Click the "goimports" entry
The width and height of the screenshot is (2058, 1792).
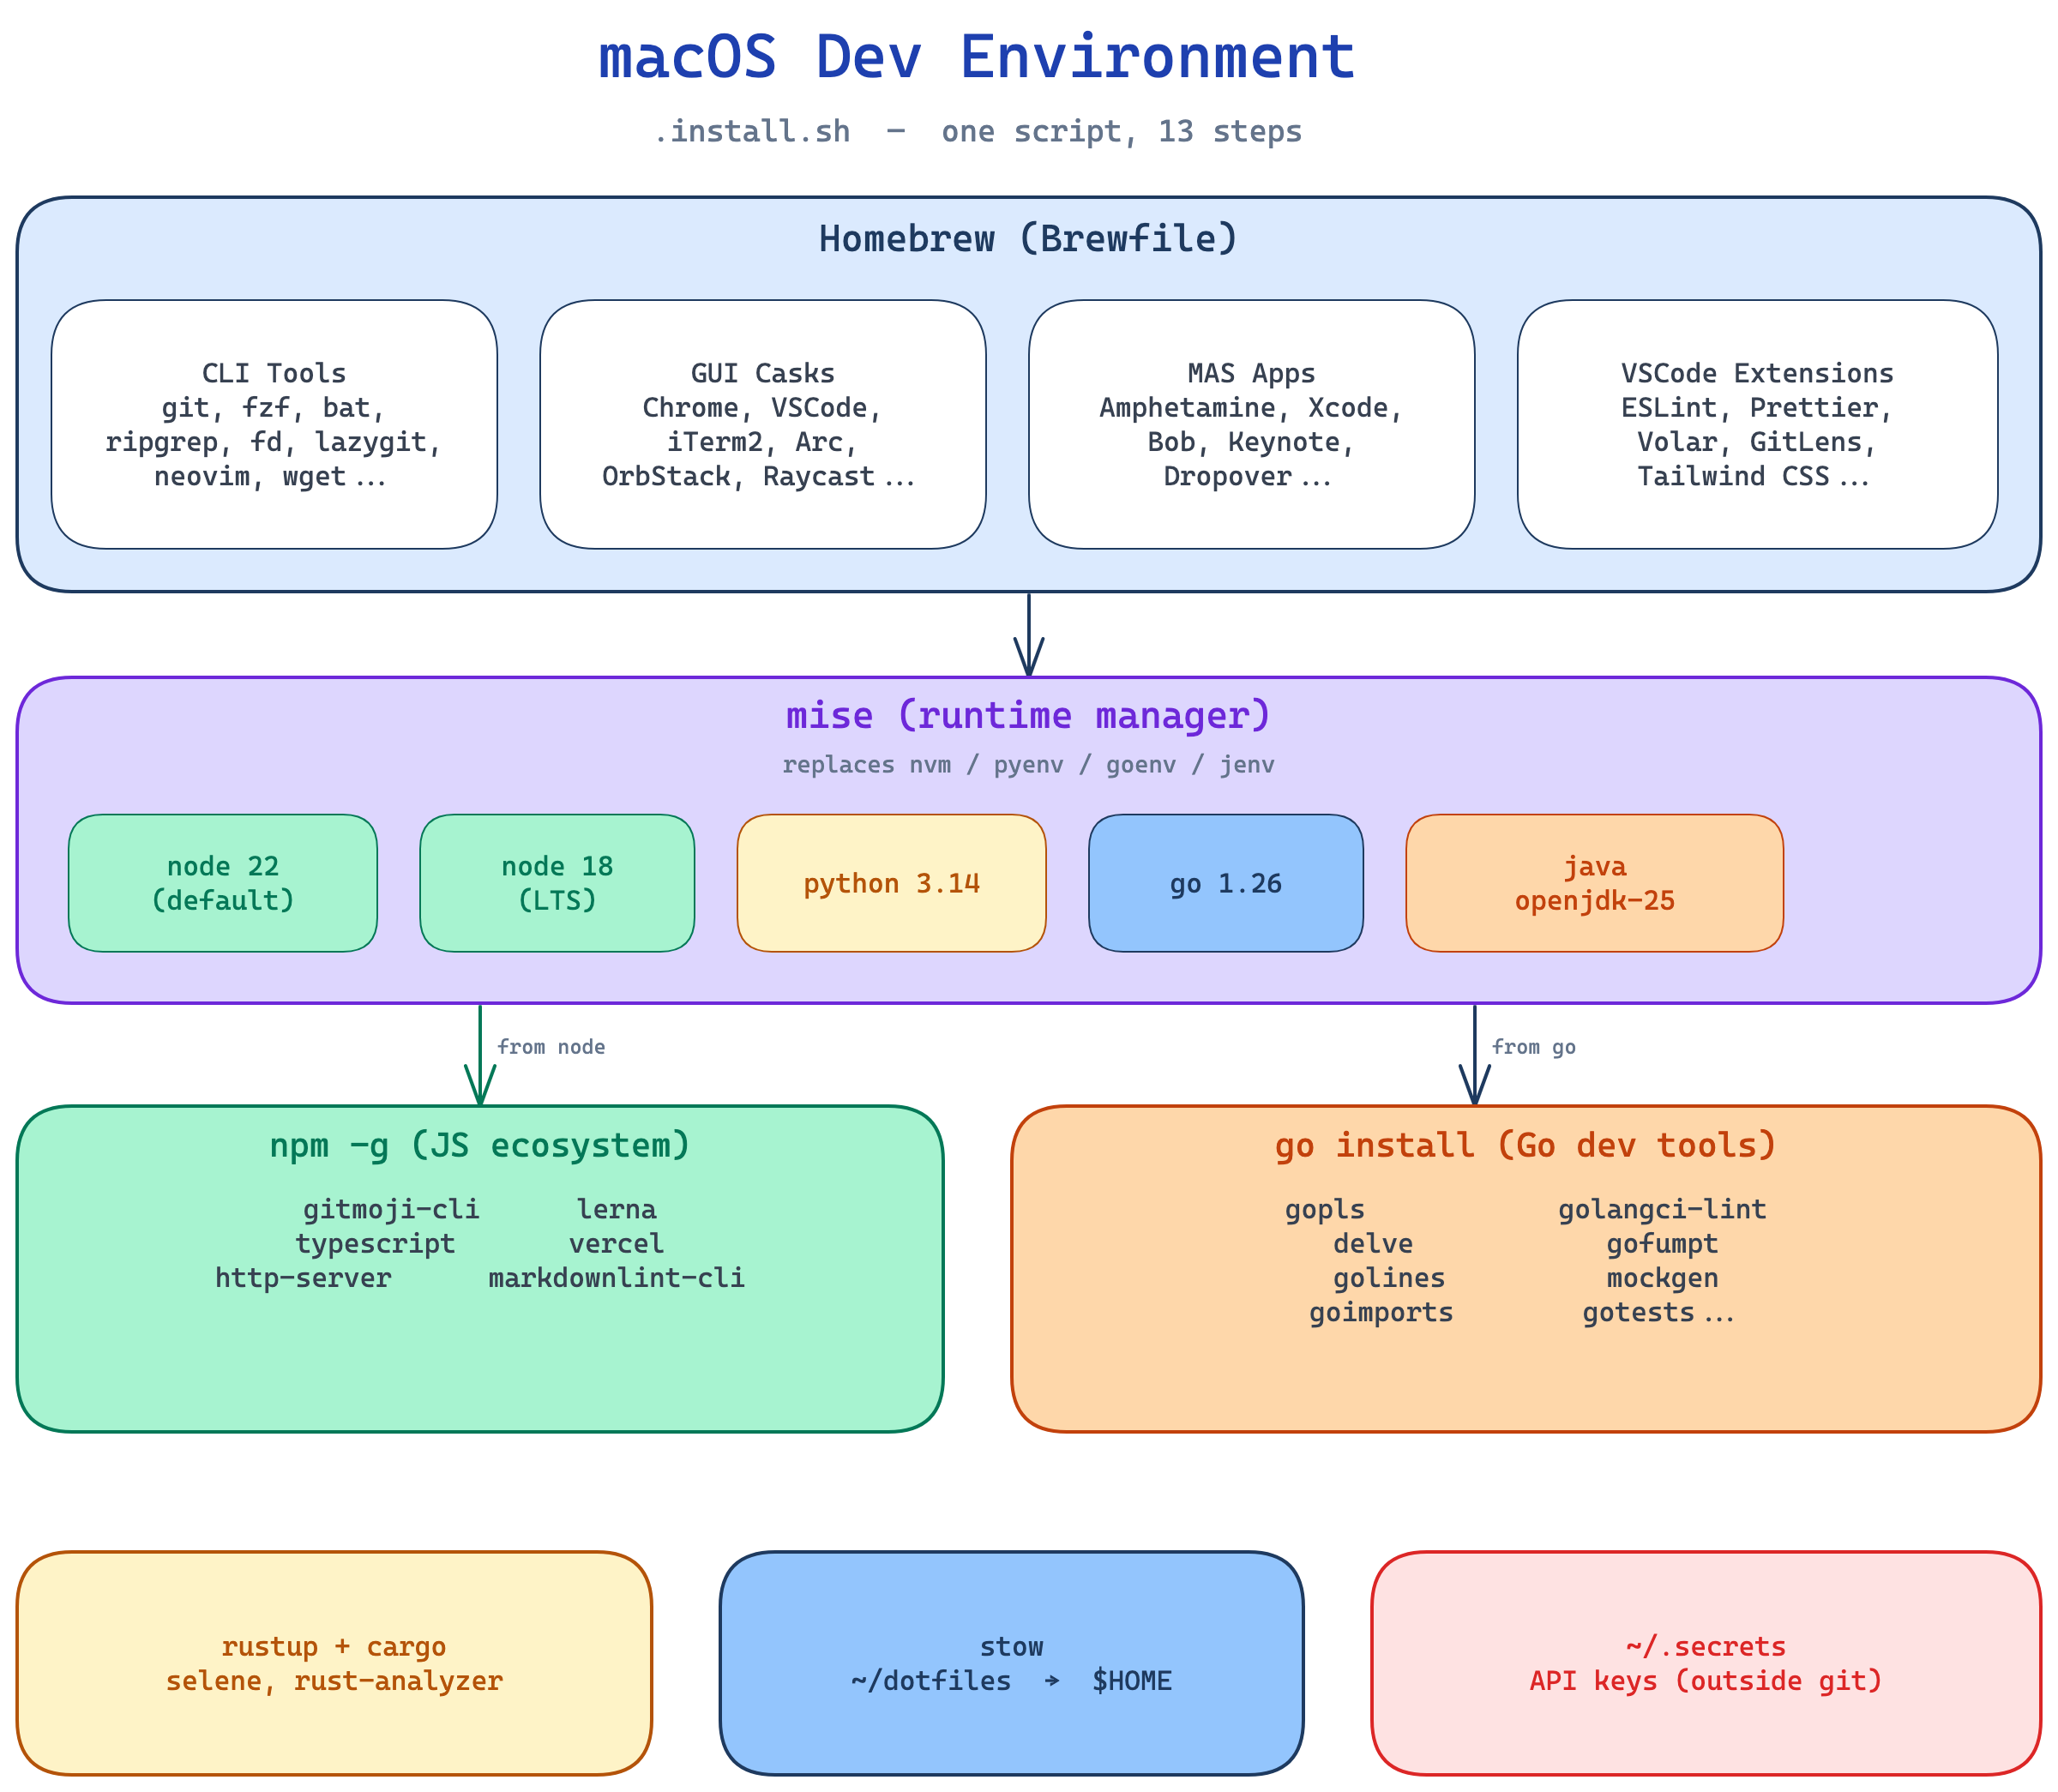pyautogui.click(x=1381, y=1311)
